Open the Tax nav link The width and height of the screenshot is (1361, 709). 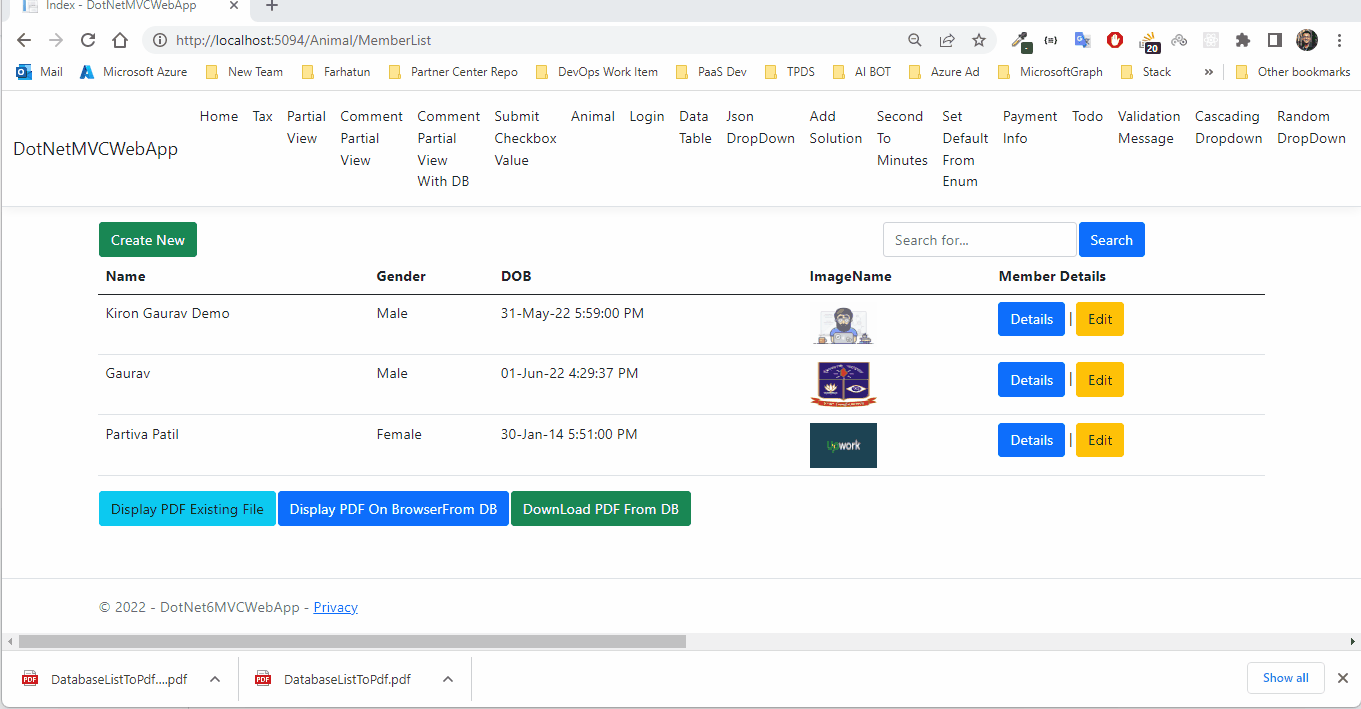(x=262, y=116)
